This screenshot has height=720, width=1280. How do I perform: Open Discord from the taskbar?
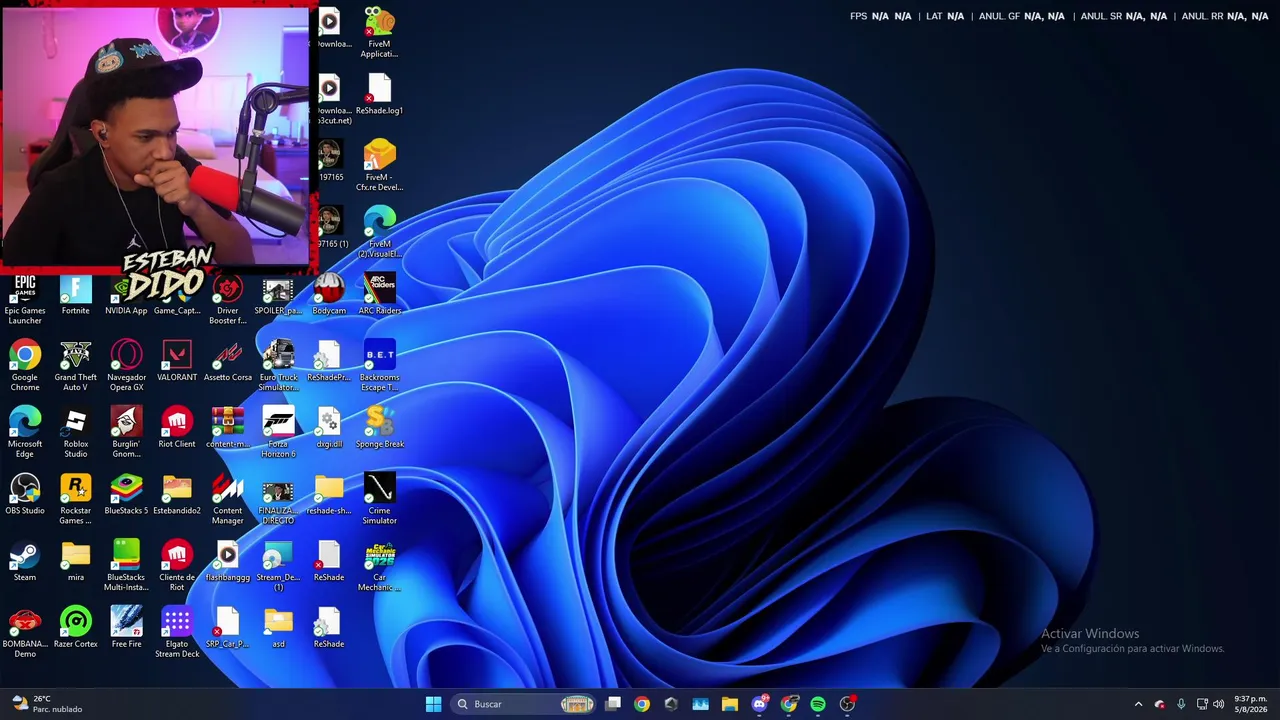pos(760,704)
